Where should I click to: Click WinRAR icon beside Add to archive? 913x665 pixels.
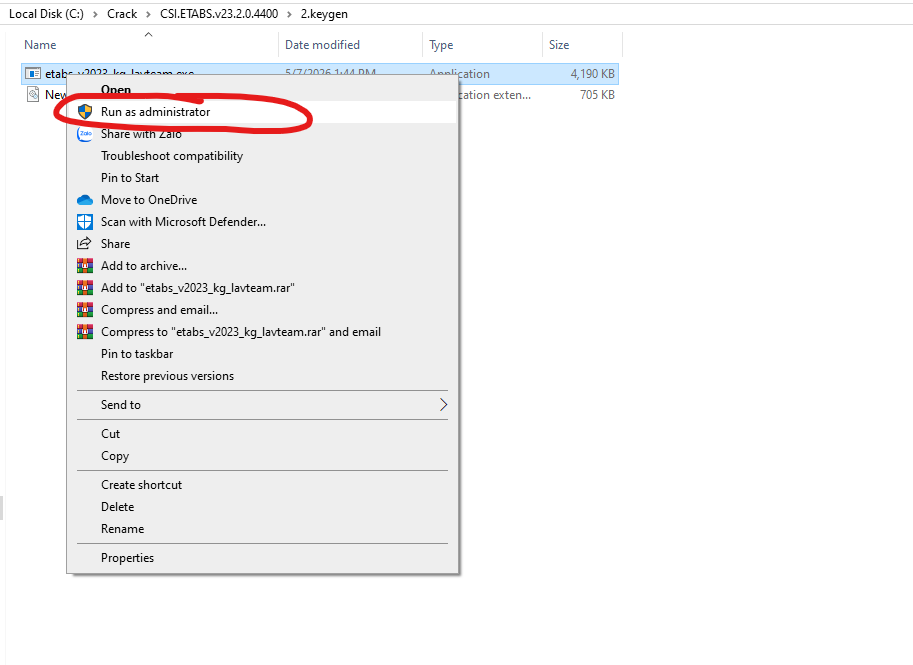(x=85, y=266)
